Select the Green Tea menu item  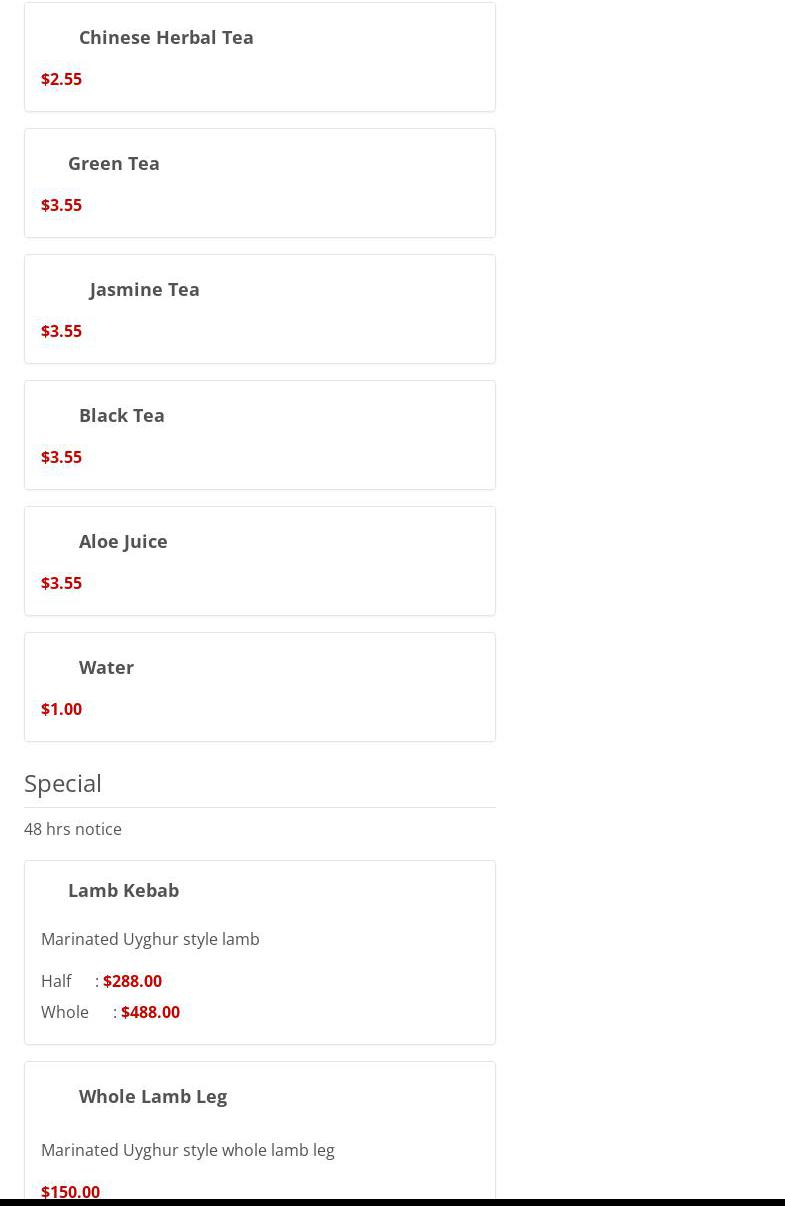point(113,163)
